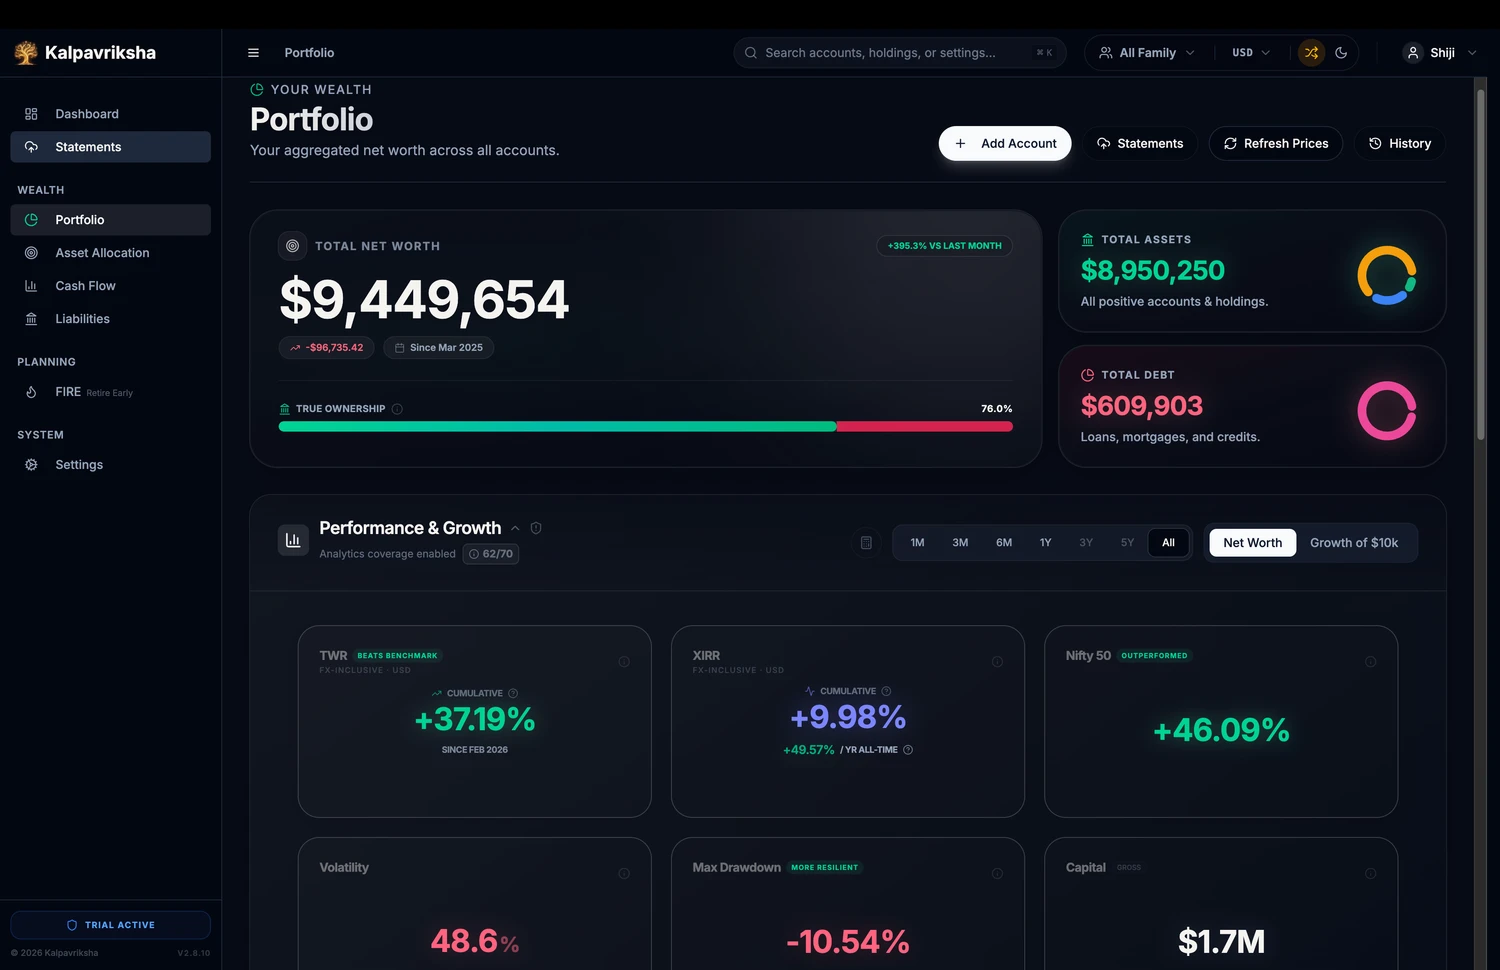The height and width of the screenshot is (970, 1500).
Task: Click help icon beside /YR ALL-TIME
Action: pyautogui.click(x=908, y=750)
